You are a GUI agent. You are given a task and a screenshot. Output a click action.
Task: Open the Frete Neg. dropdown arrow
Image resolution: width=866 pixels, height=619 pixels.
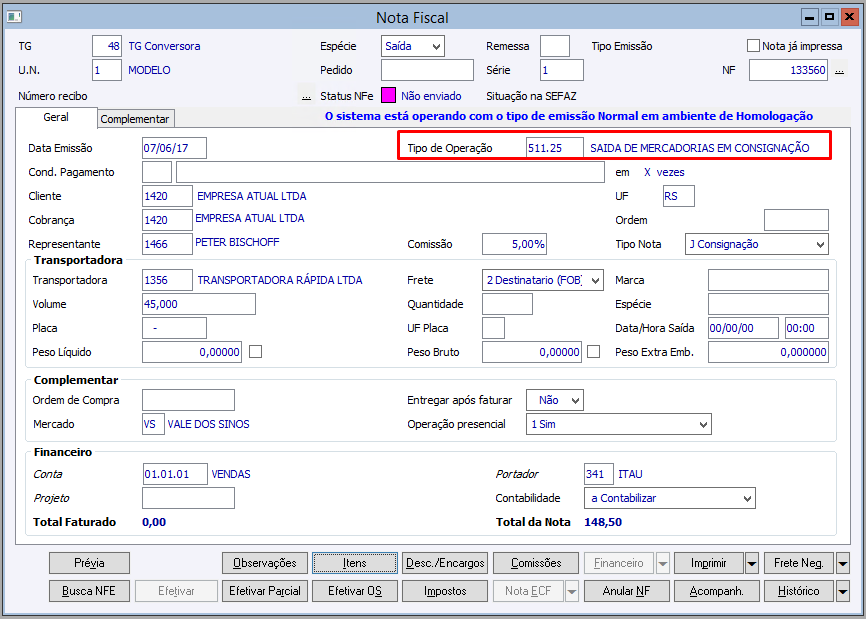click(x=843, y=563)
